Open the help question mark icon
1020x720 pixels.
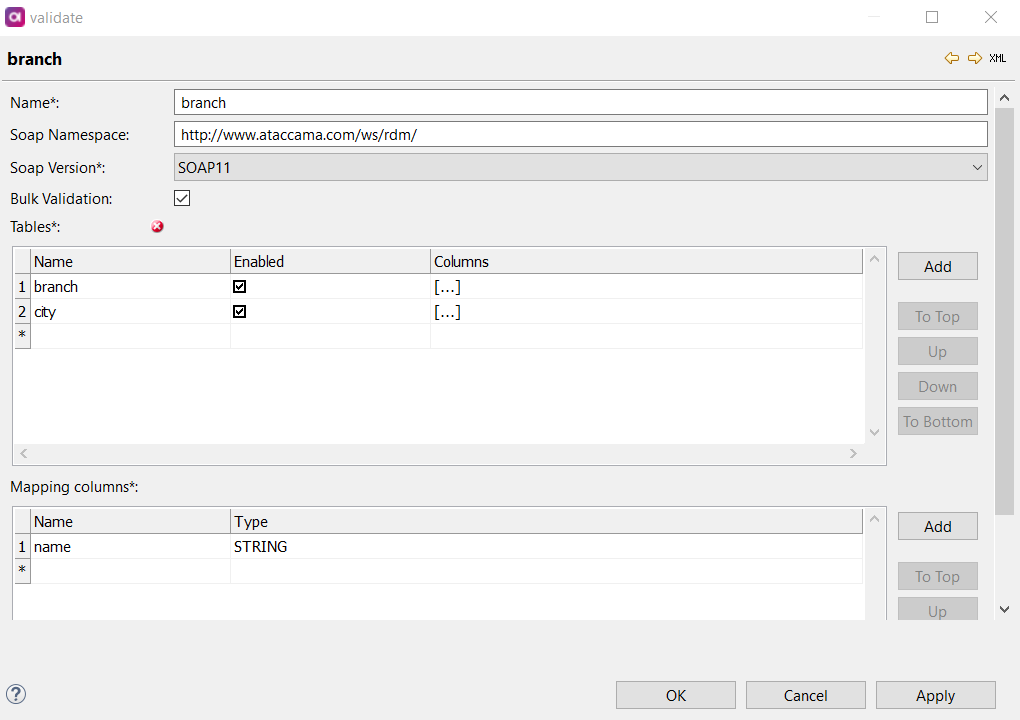coord(16,694)
